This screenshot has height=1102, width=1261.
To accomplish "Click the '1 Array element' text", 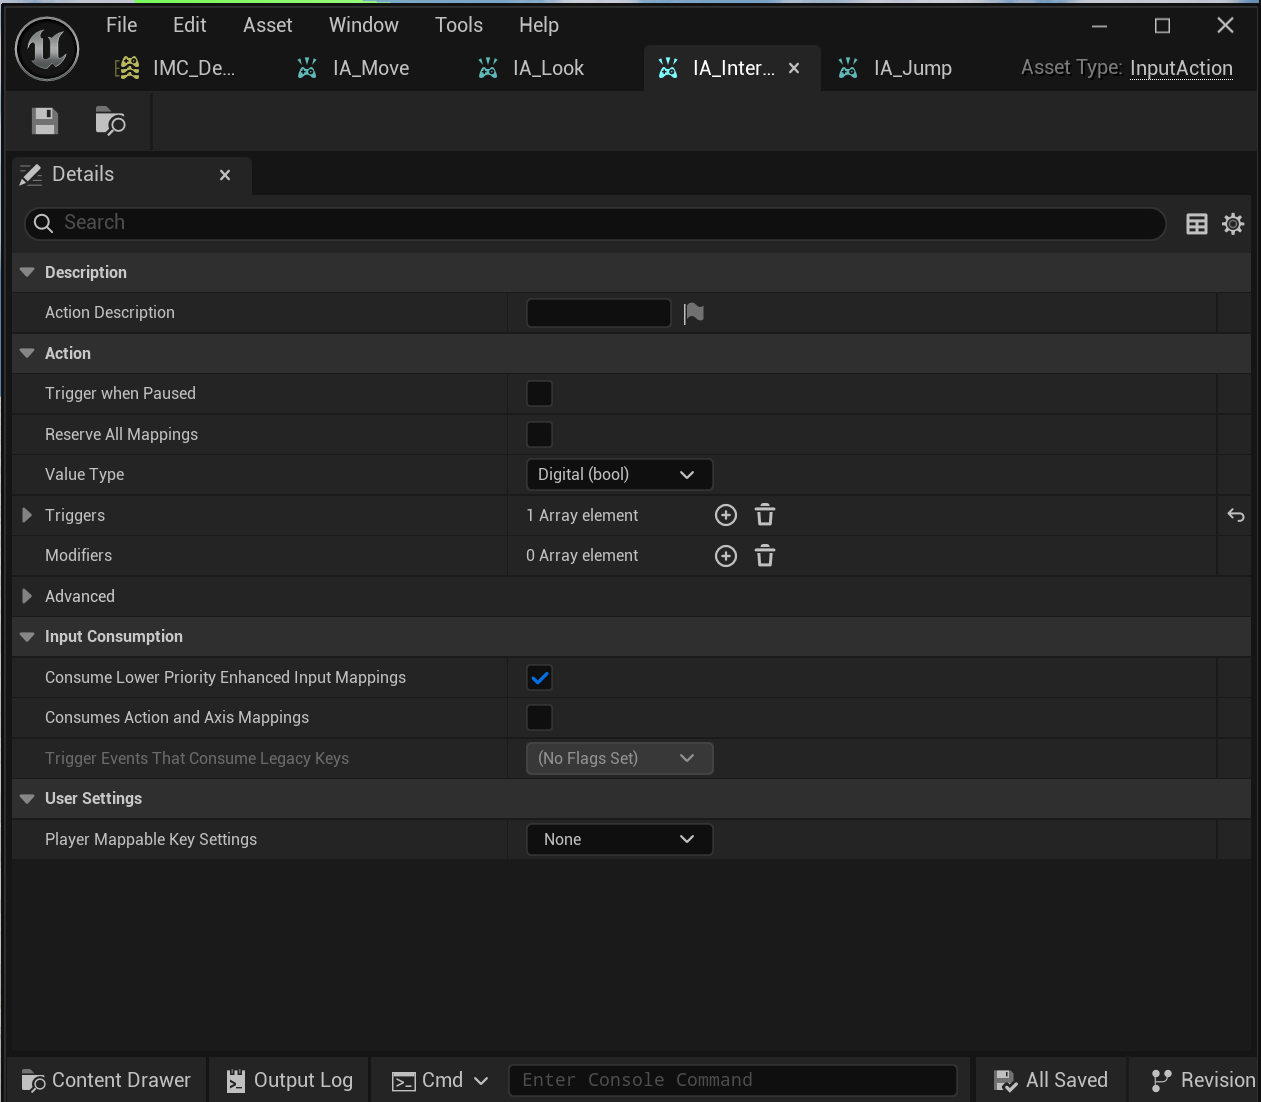I will (x=582, y=515).
